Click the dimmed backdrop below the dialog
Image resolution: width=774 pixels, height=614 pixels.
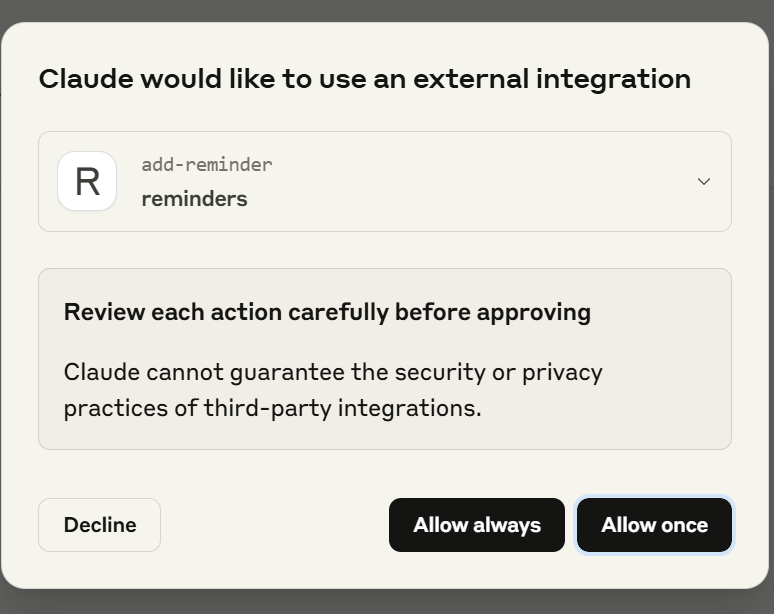coord(387,602)
